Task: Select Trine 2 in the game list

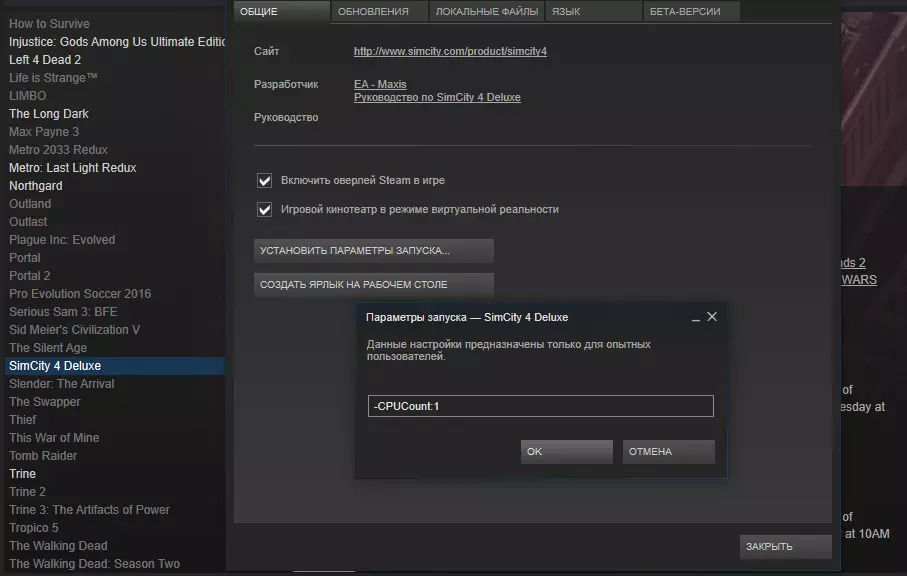Action: coord(27,492)
